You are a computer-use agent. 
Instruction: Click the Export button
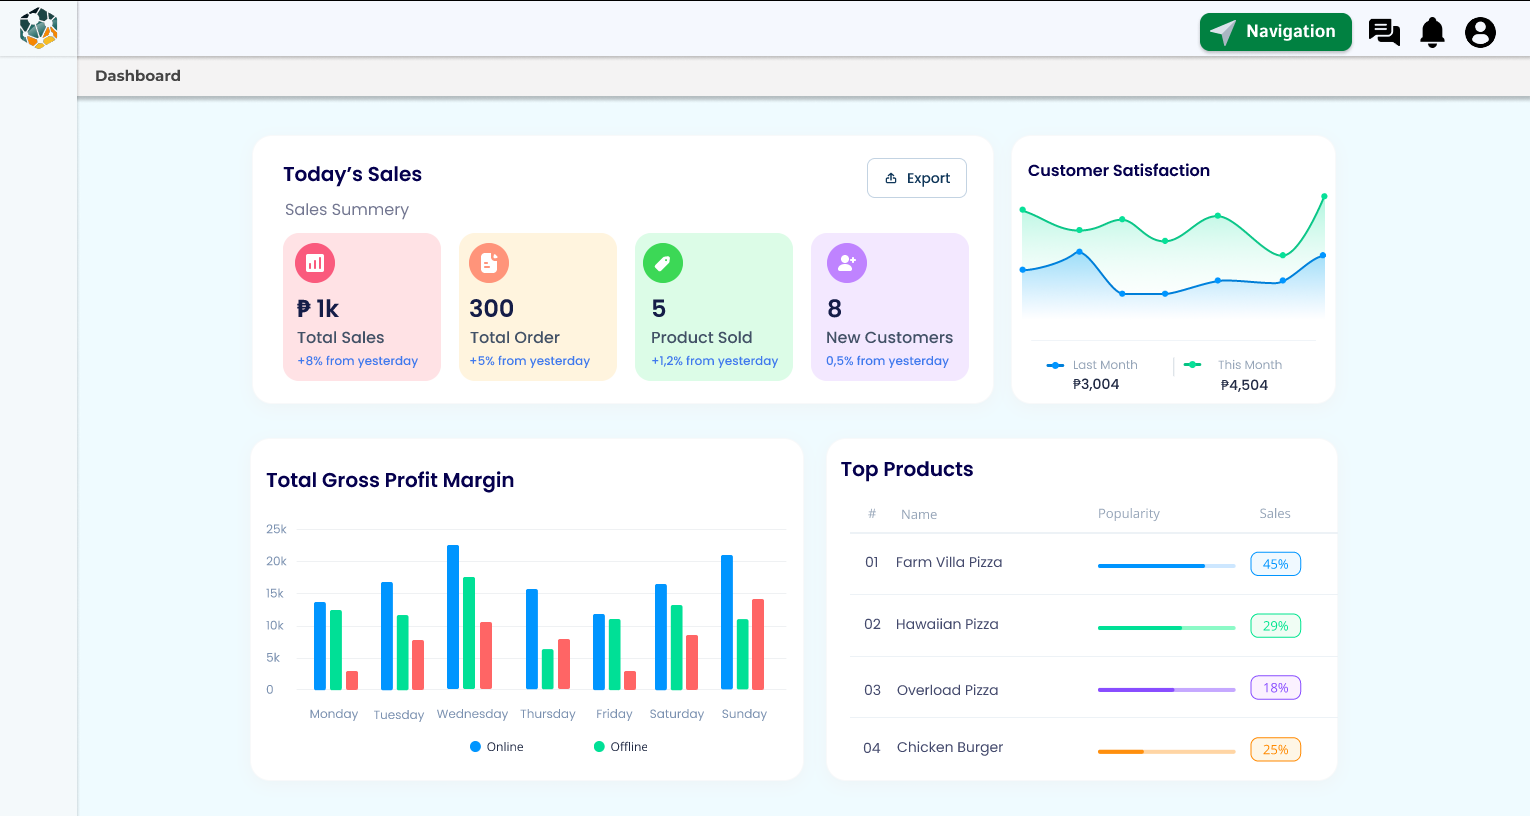point(917,178)
